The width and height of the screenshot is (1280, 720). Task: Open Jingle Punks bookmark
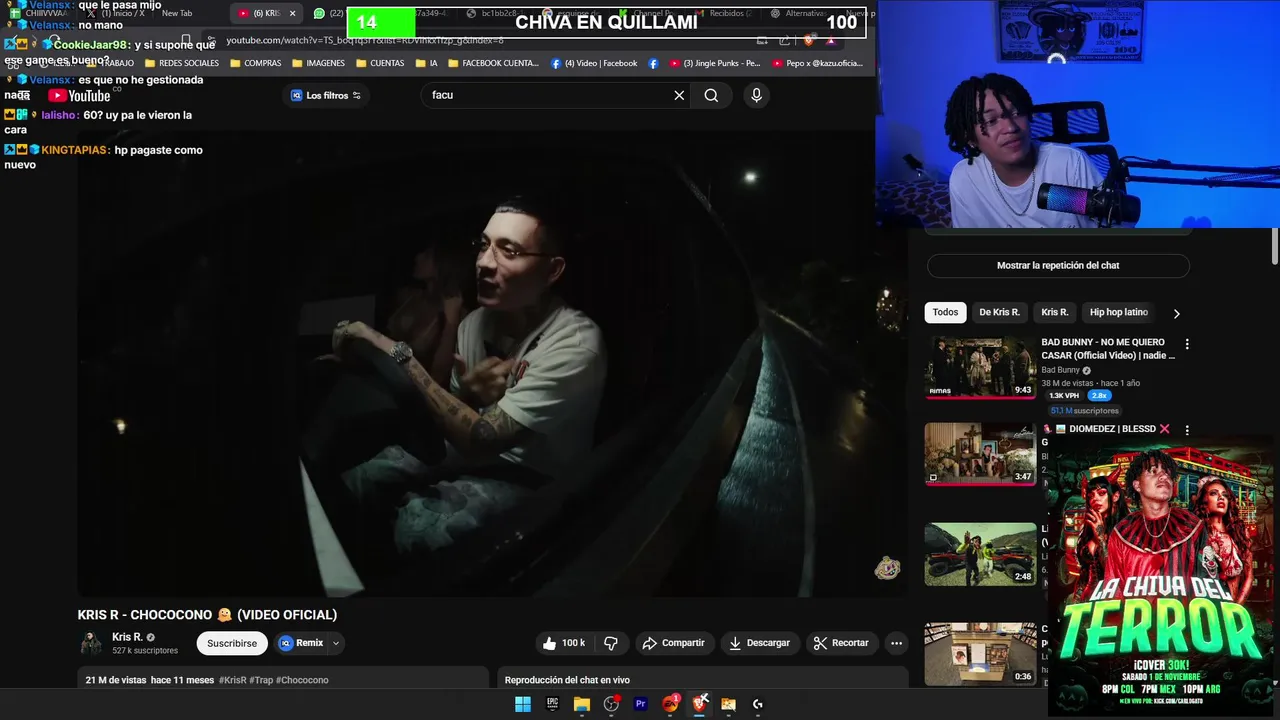(715, 63)
